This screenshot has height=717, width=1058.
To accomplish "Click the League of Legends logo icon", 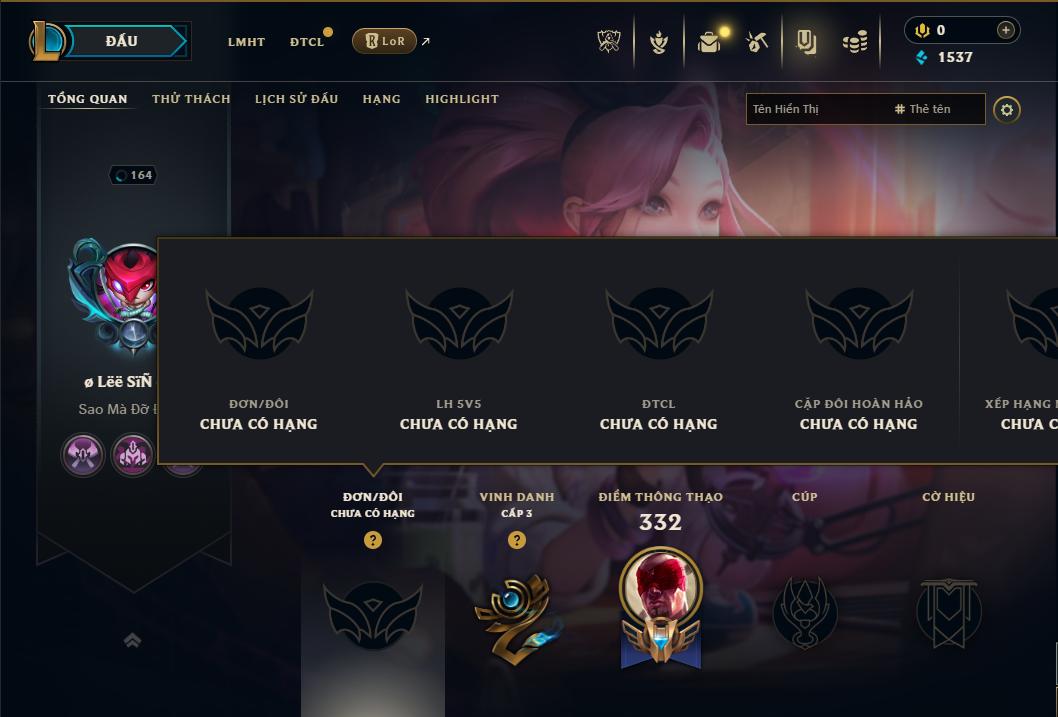I will click(x=46, y=41).
